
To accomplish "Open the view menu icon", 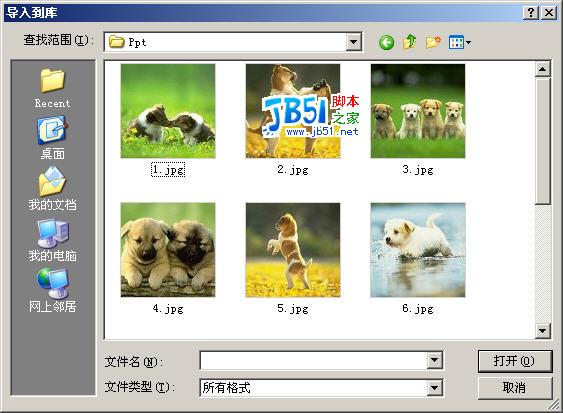I will pyautogui.click(x=460, y=42).
